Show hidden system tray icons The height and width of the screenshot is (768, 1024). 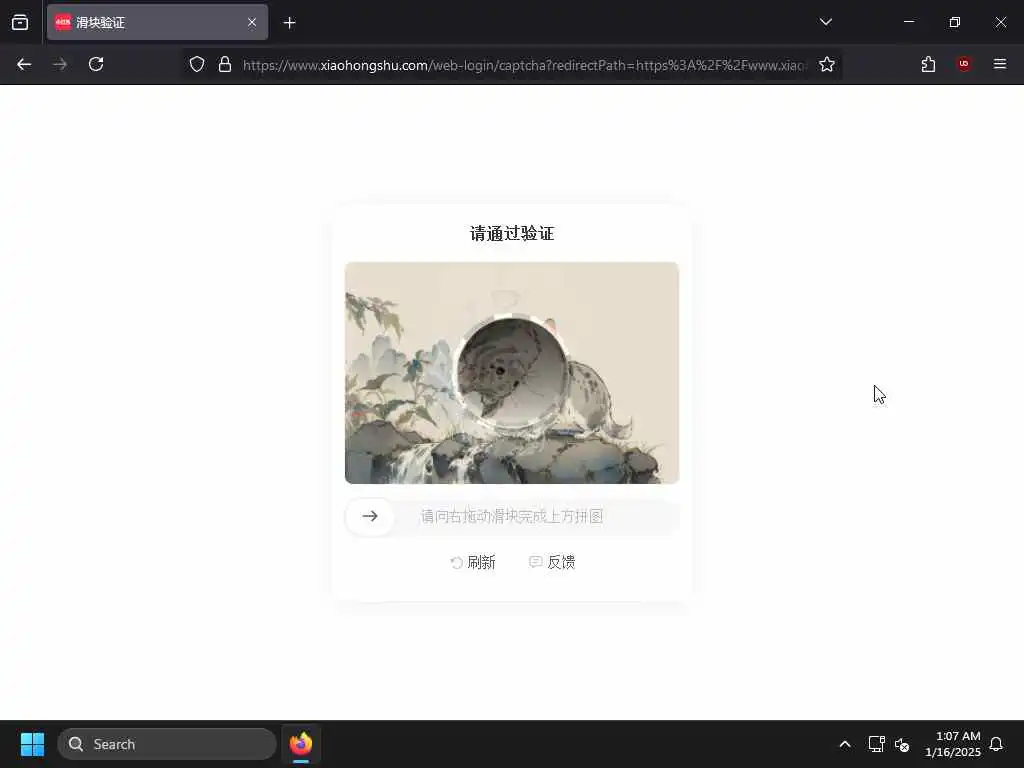(844, 744)
